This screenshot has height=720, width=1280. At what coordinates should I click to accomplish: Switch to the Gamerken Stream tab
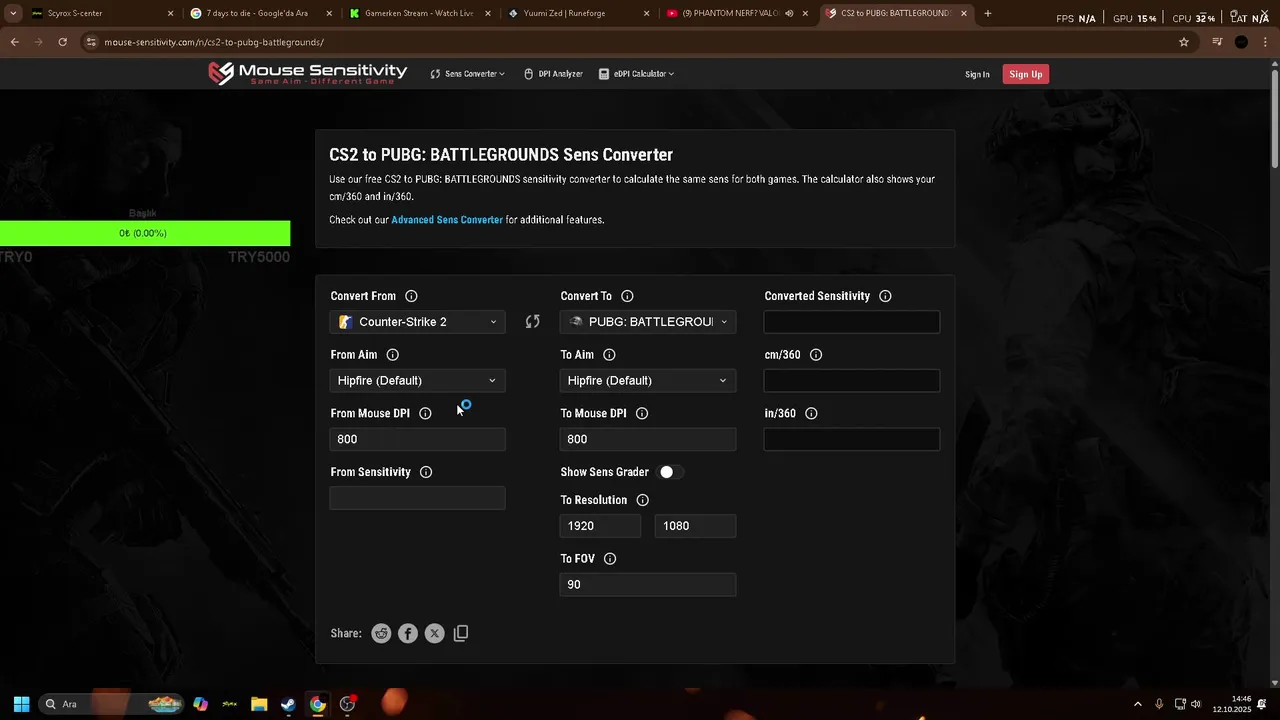click(421, 14)
